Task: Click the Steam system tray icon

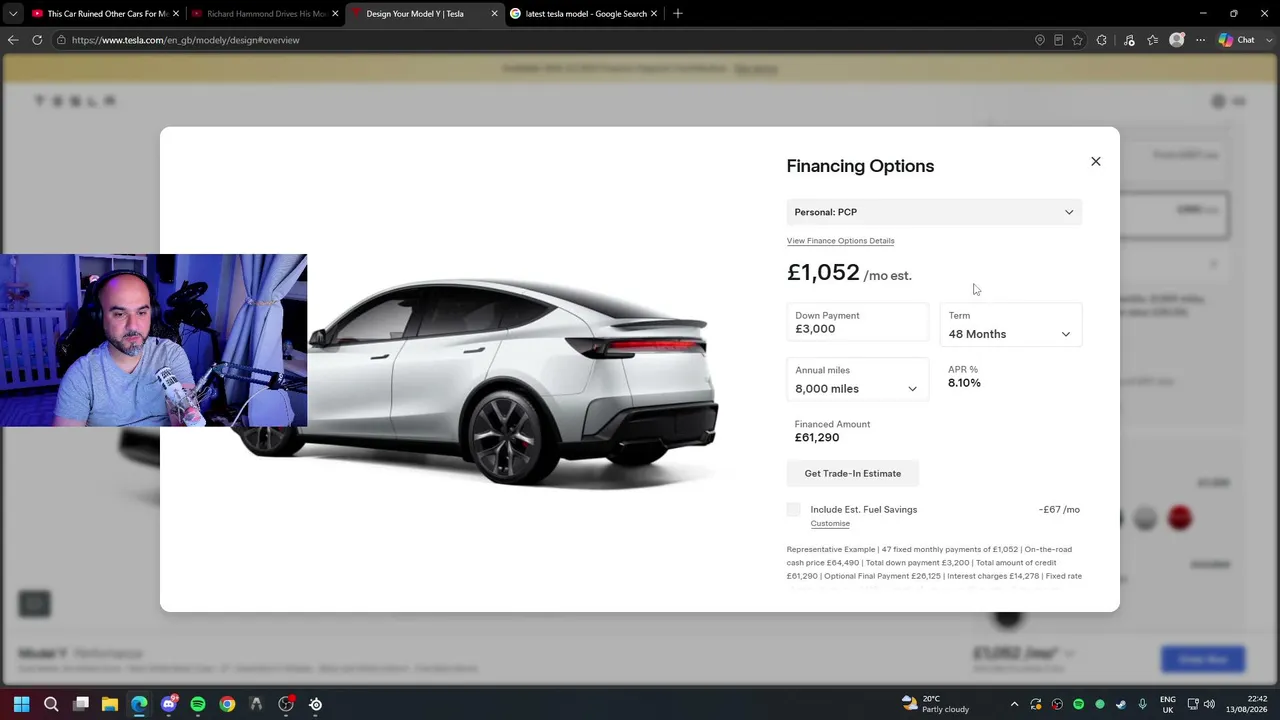Action: (x=1121, y=704)
